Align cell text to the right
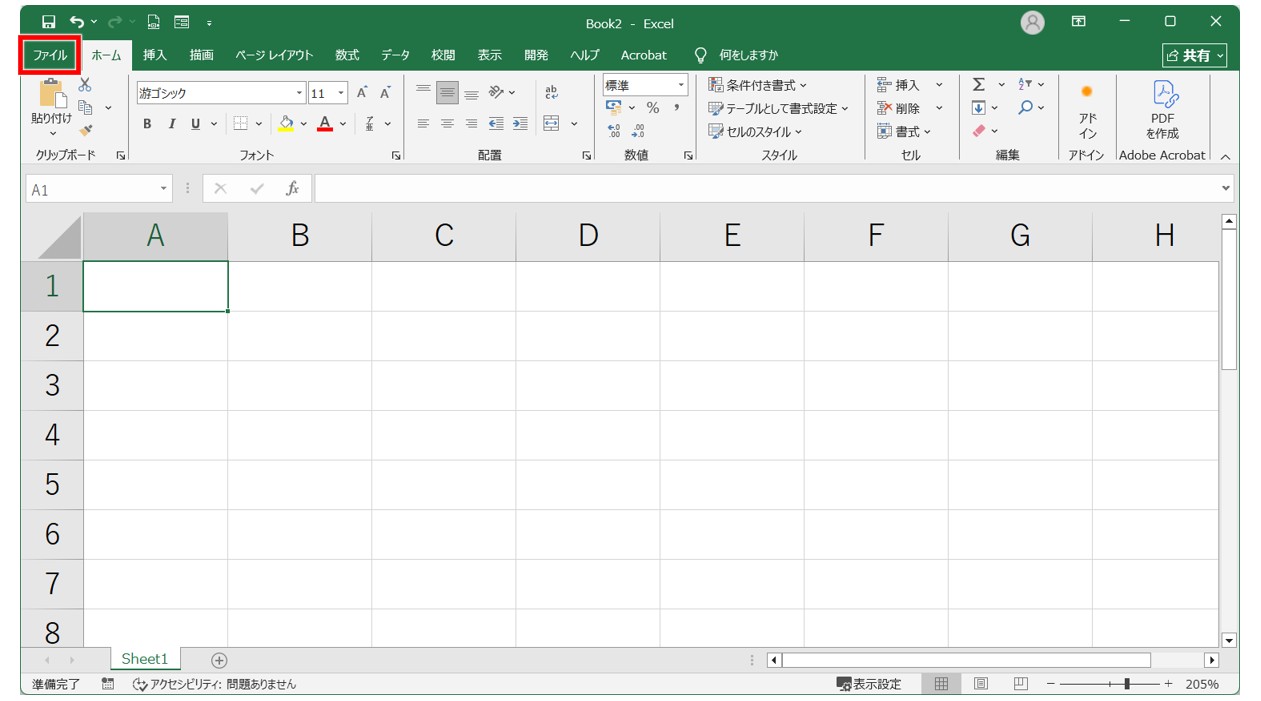The image size is (1261, 701). click(471, 124)
